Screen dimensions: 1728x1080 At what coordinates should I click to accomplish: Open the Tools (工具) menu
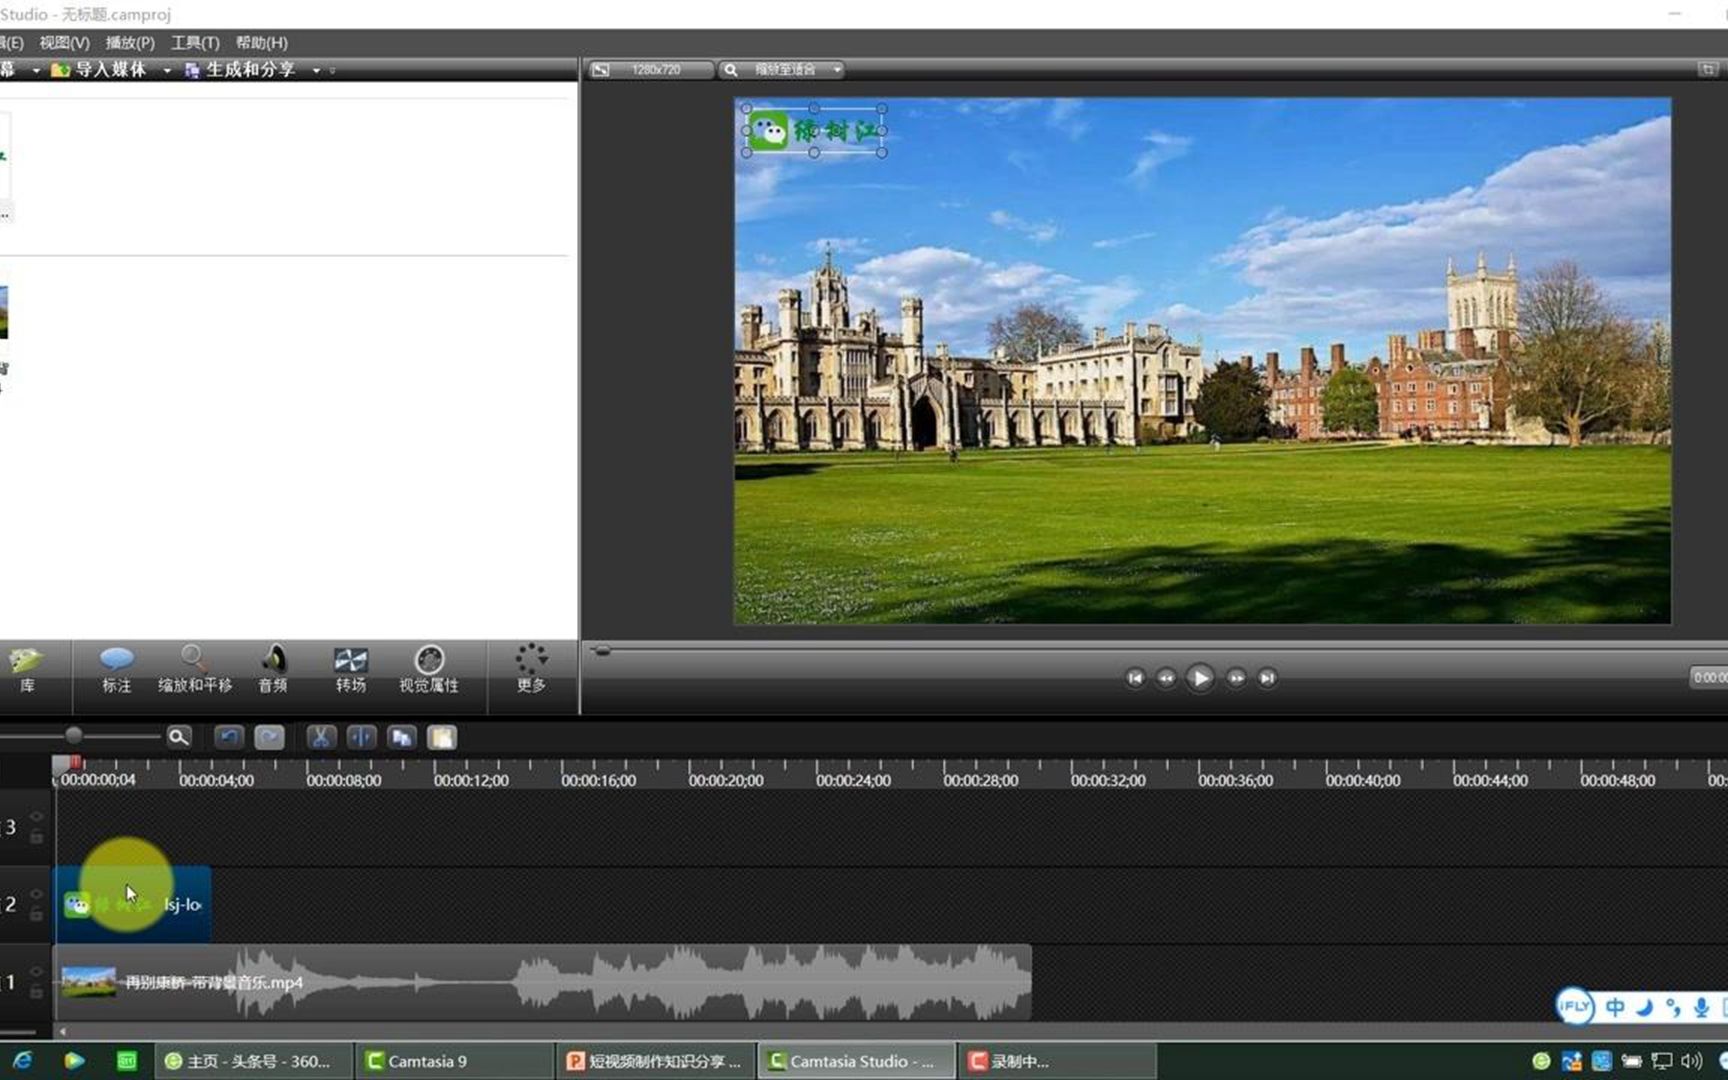pos(195,43)
